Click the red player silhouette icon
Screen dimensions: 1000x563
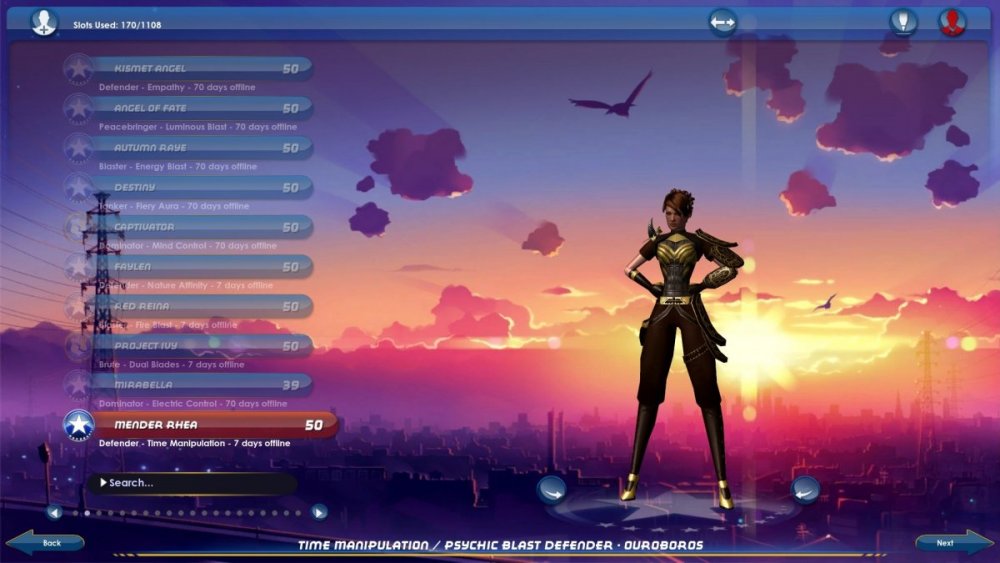952,22
